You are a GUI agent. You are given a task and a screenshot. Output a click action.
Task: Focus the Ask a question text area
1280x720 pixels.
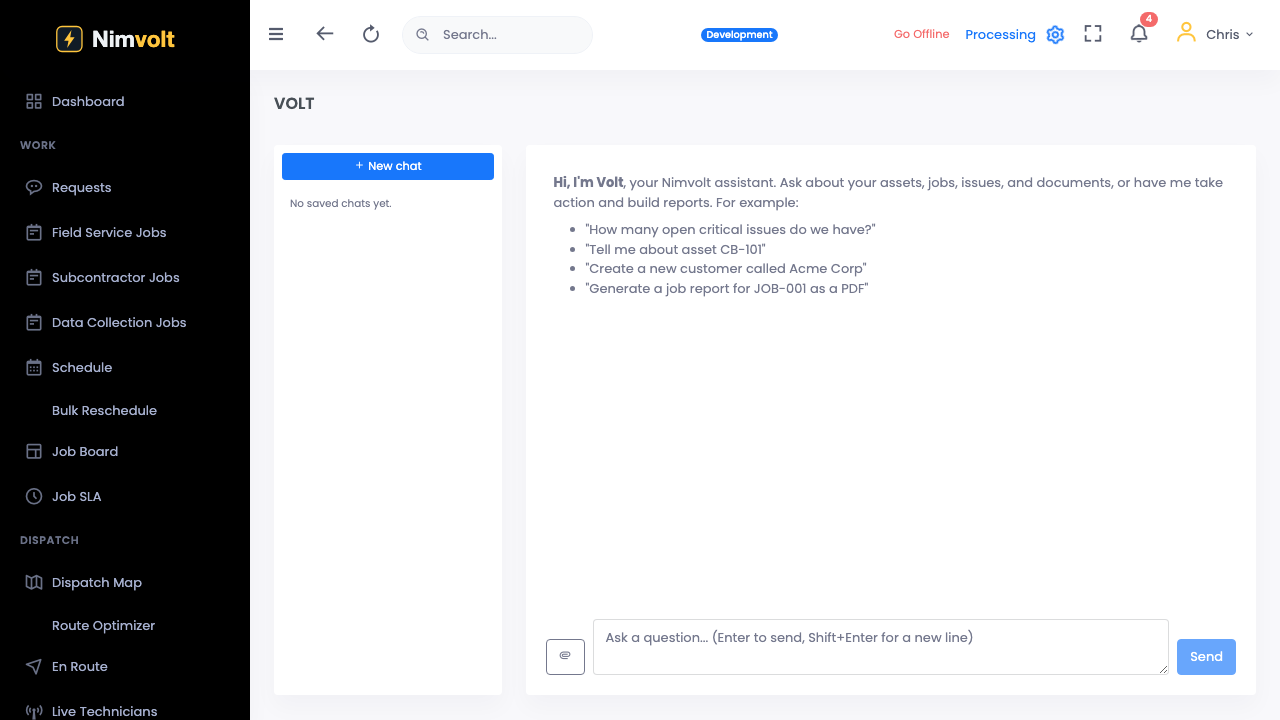pyautogui.click(x=881, y=647)
